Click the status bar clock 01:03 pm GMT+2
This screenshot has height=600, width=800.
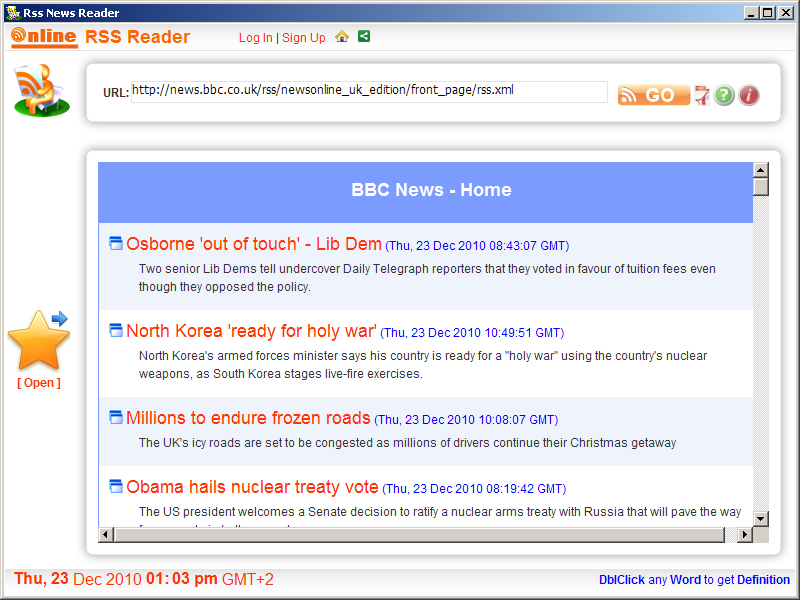click(x=210, y=579)
